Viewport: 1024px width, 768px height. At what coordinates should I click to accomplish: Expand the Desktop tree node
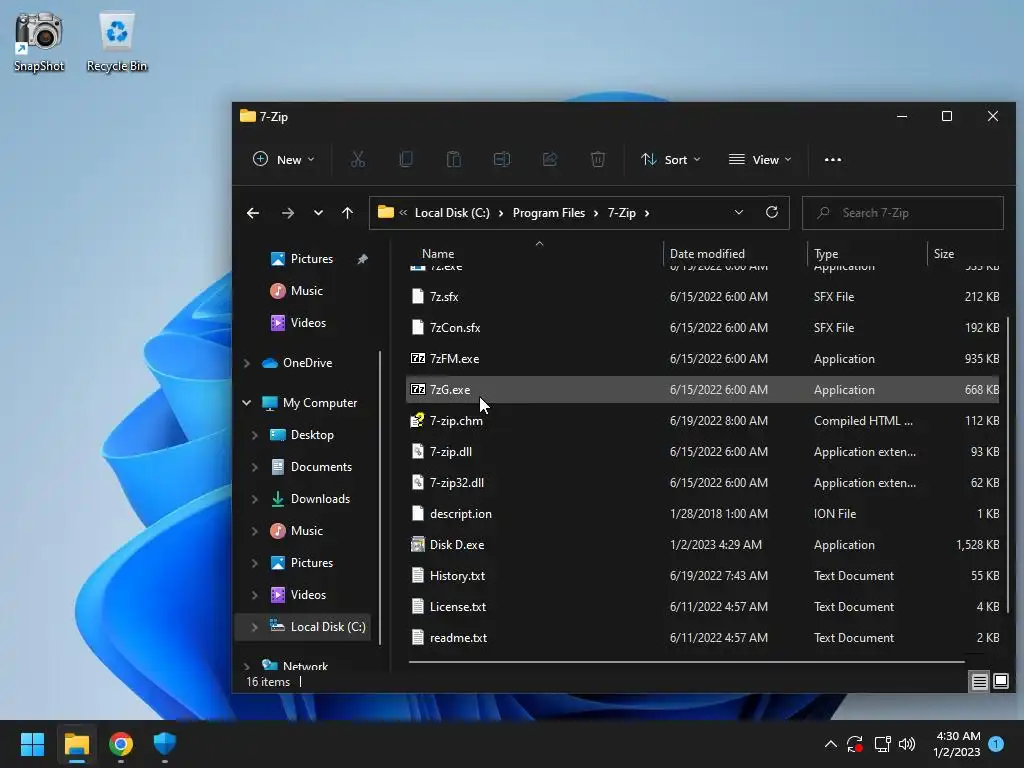(x=255, y=435)
